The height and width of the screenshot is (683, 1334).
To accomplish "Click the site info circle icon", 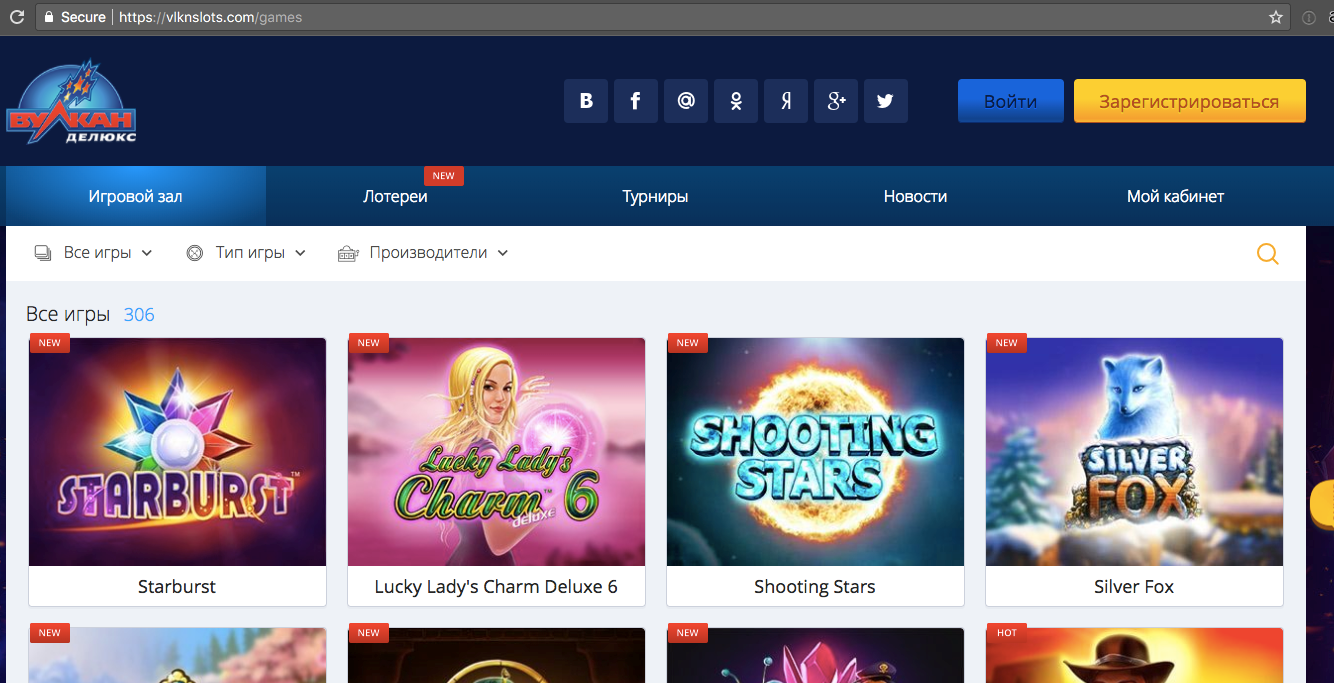I will coord(1308,17).
